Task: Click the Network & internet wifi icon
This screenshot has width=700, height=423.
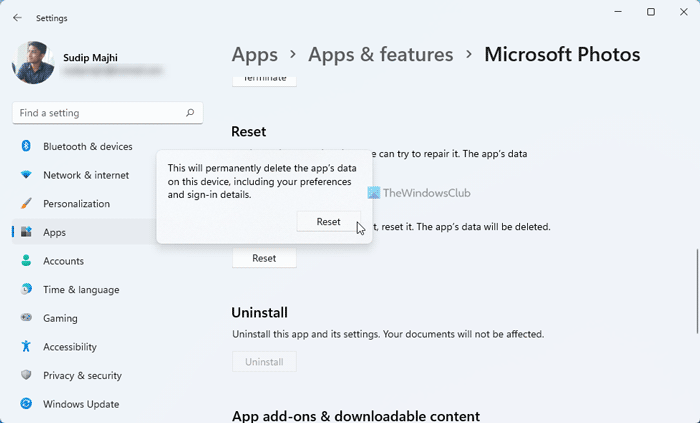Action: point(26,174)
